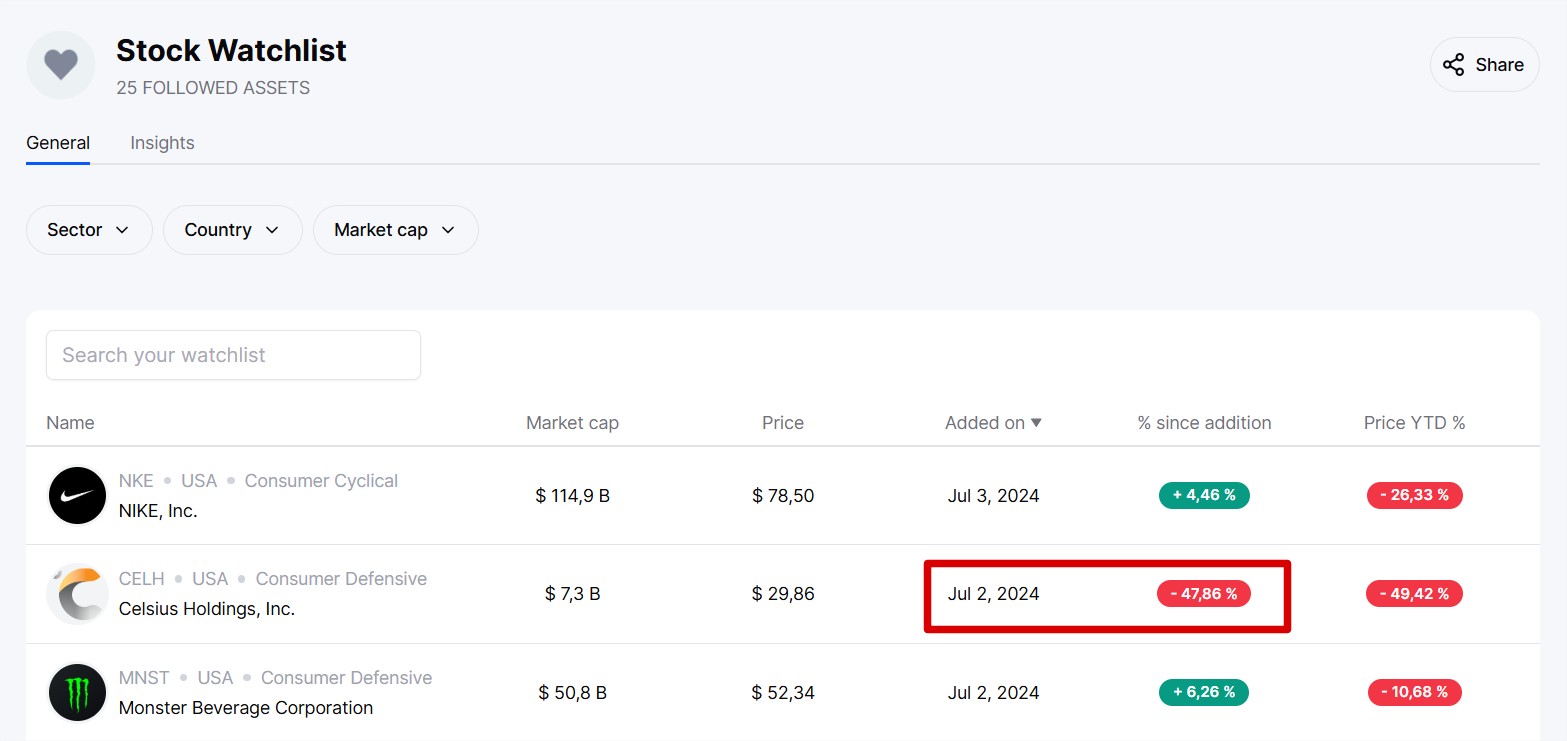The image size is (1567, 741).
Task: Click Celsius market cap $ 7,3 B
Action: coord(572,594)
